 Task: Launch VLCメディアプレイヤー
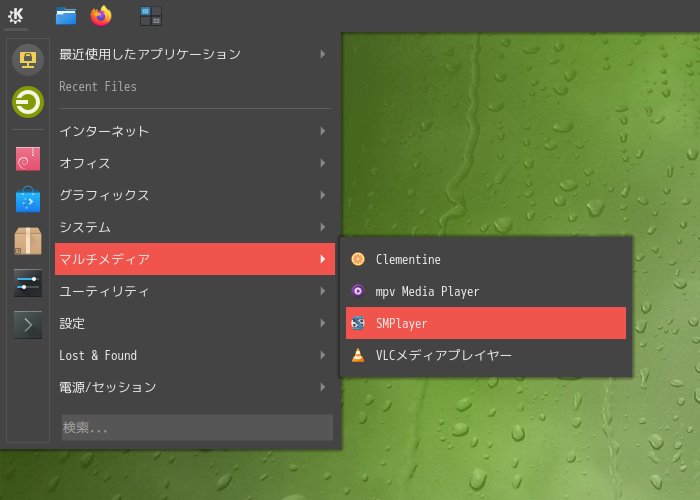[486, 355]
